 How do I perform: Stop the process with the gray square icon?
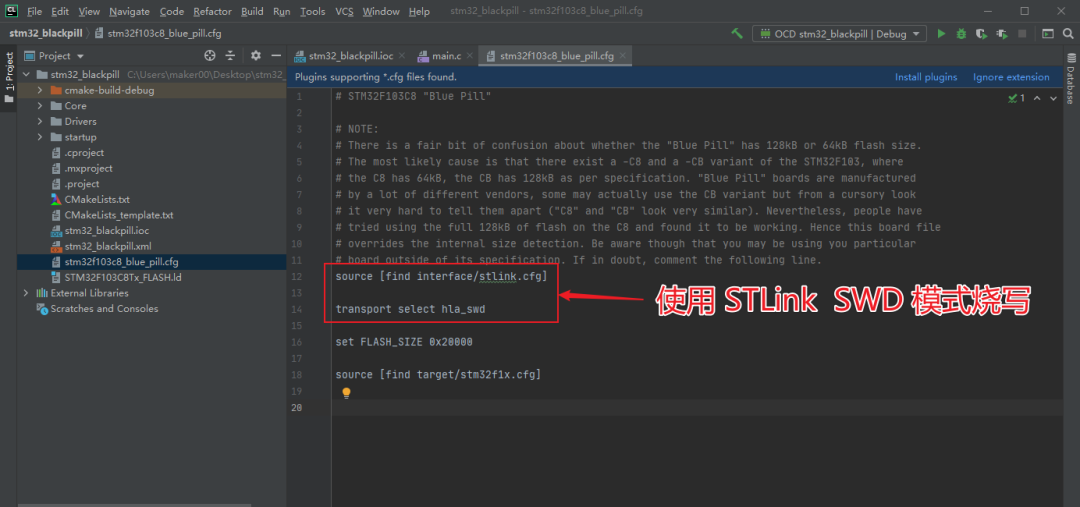1022,33
